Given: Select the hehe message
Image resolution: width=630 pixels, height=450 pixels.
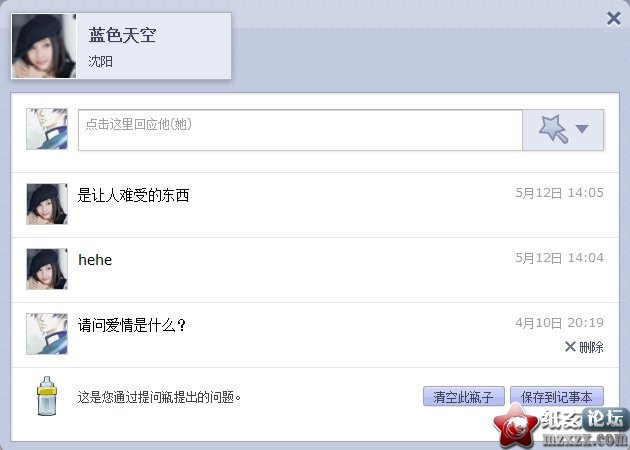Looking at the screenshot, I should (x=95, y=260).
